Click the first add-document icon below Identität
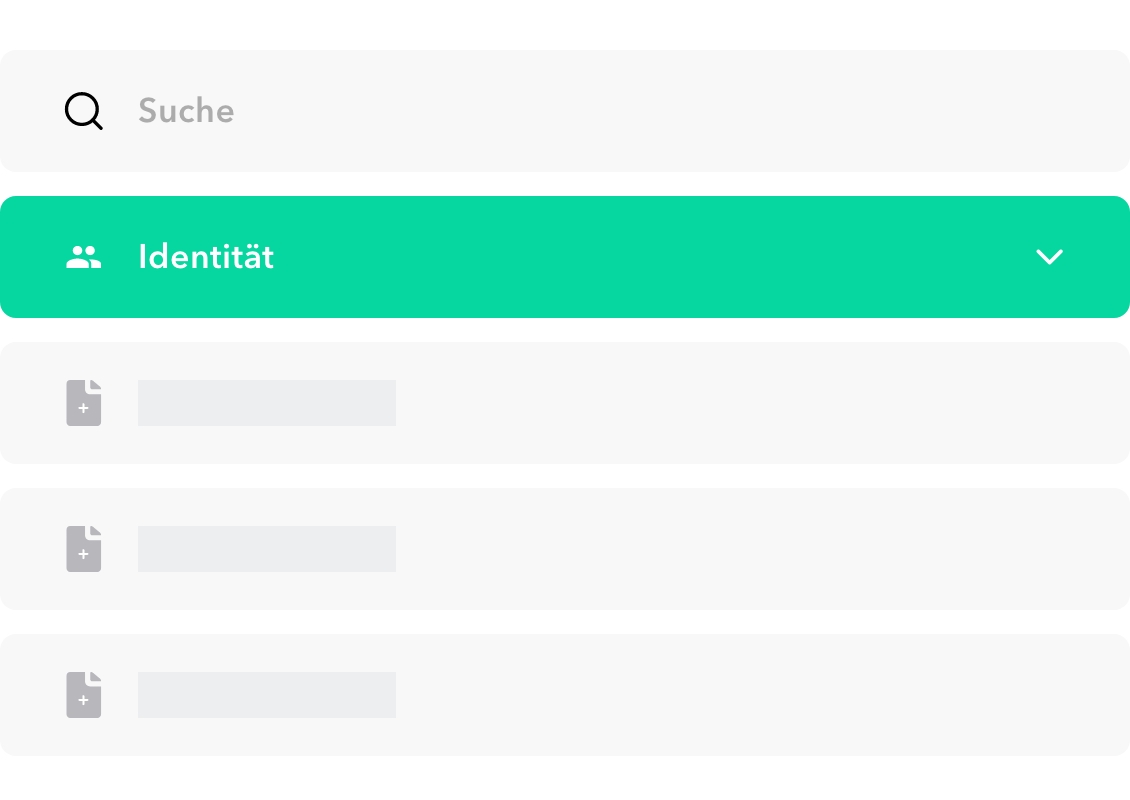The height and width of the screenshot is (800, 1130). [84, 403]
